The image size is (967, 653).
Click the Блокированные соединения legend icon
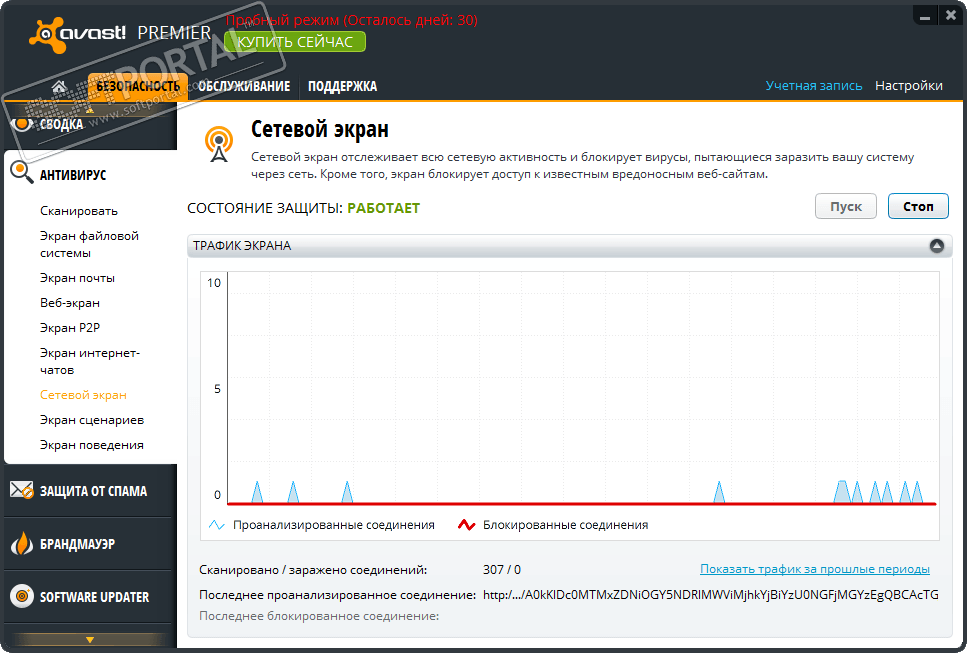466,525
